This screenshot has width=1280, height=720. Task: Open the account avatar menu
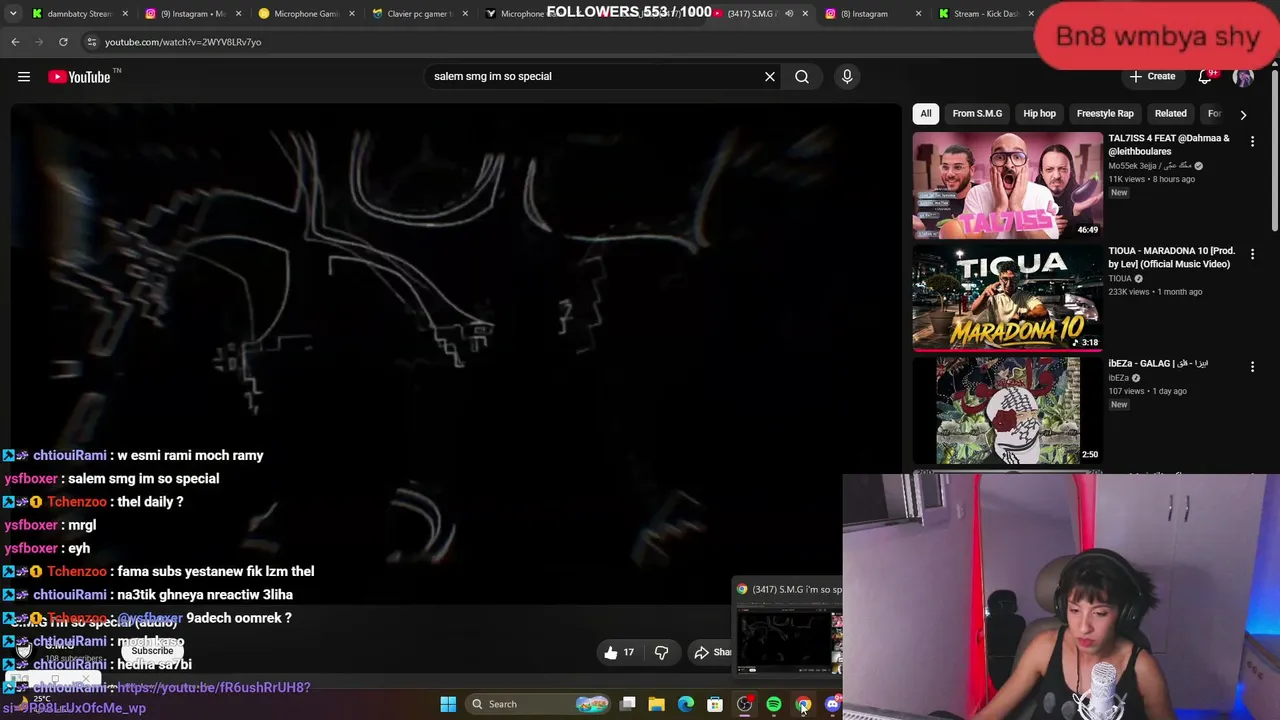(1243, 77)
